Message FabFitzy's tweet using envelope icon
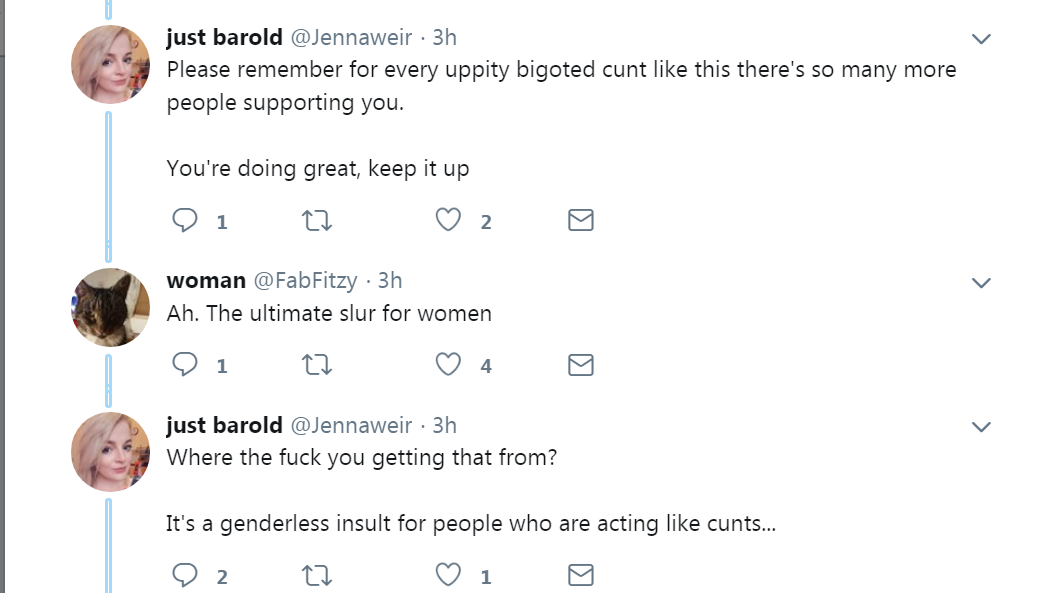This screenshot has height=593, width=1059. [x=580, y=365]
